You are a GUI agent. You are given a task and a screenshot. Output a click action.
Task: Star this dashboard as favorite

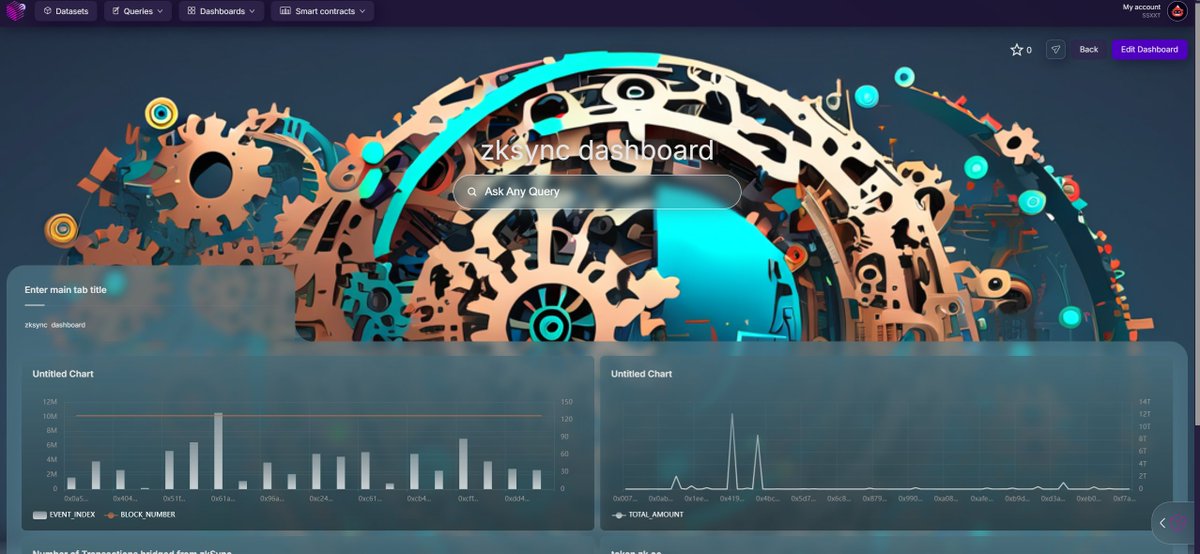(1017, 49)
